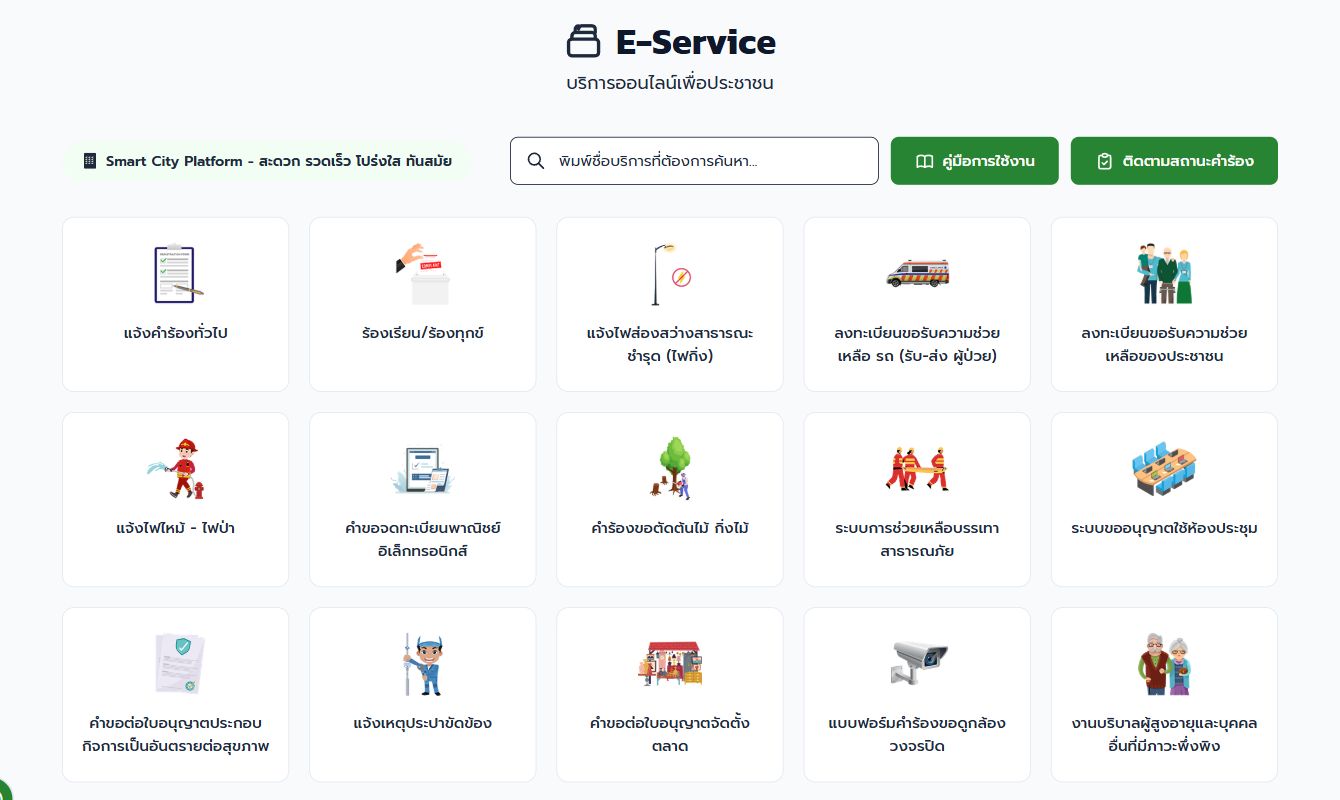This screenshot has width=1340, height=800.
Task: Open the คำขอต่อใบอนุญาตจัดตั้งตลาด label
Action: coord(670,734)
